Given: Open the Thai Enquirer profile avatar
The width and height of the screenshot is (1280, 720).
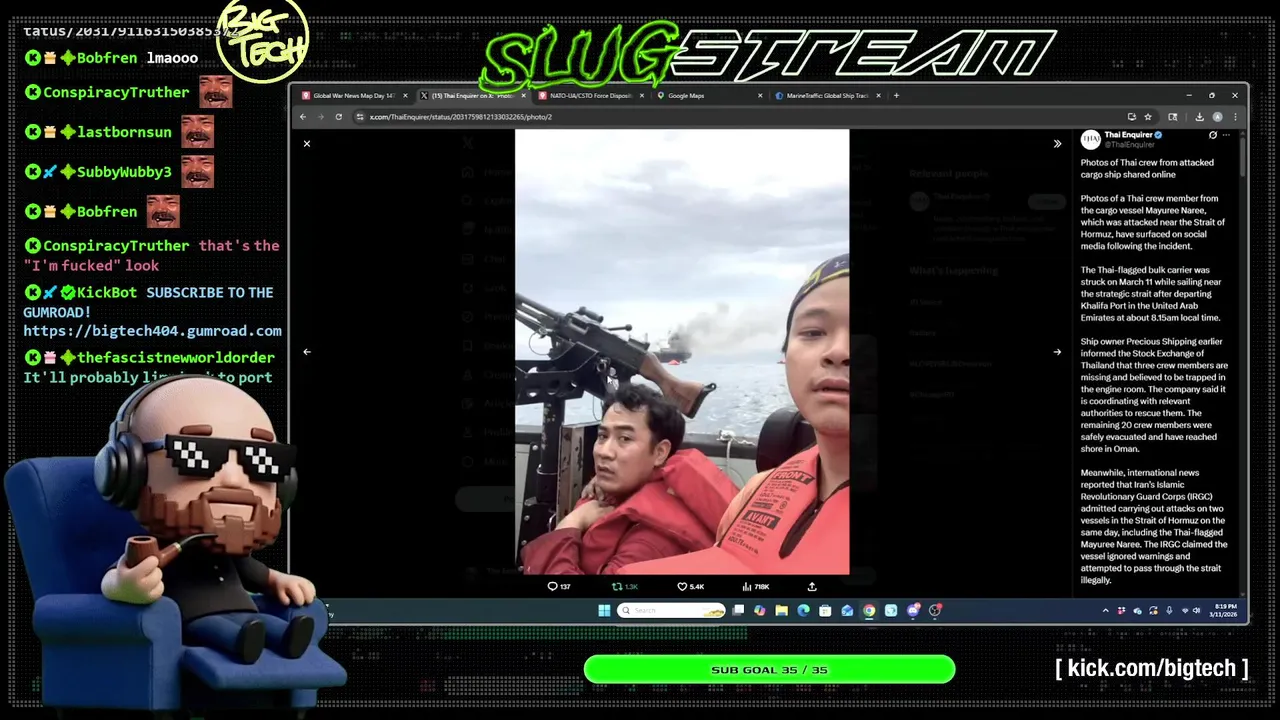Looking at the screenshot, I should pyautogui.click(x=1090, y=140).
